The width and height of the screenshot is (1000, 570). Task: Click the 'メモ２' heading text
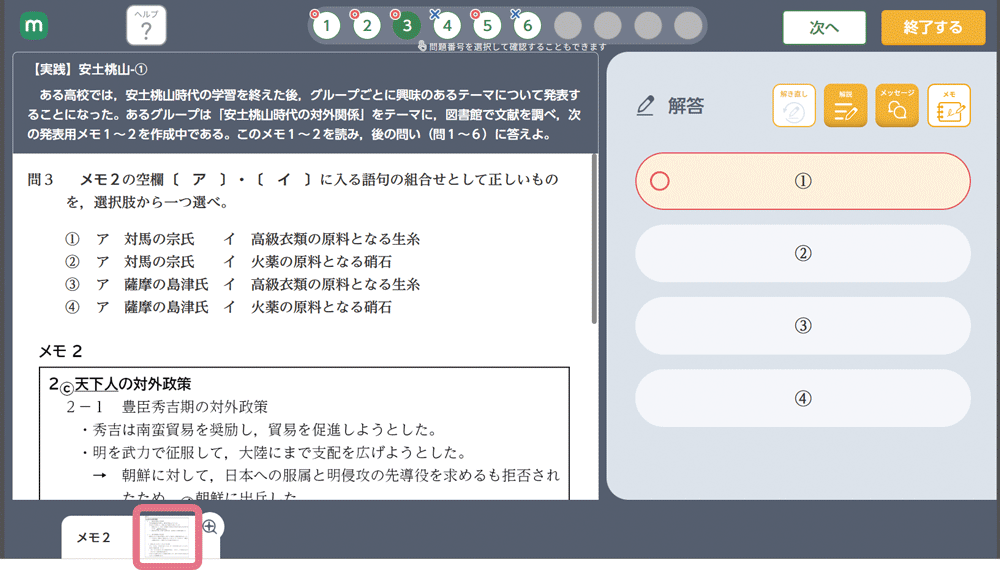[61, 351]
